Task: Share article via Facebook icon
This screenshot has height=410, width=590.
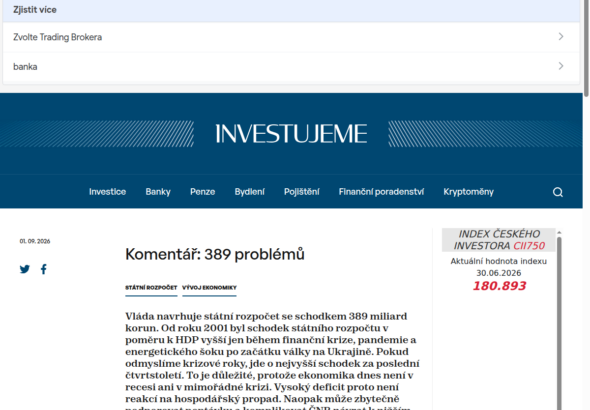Action: [44, 269]
